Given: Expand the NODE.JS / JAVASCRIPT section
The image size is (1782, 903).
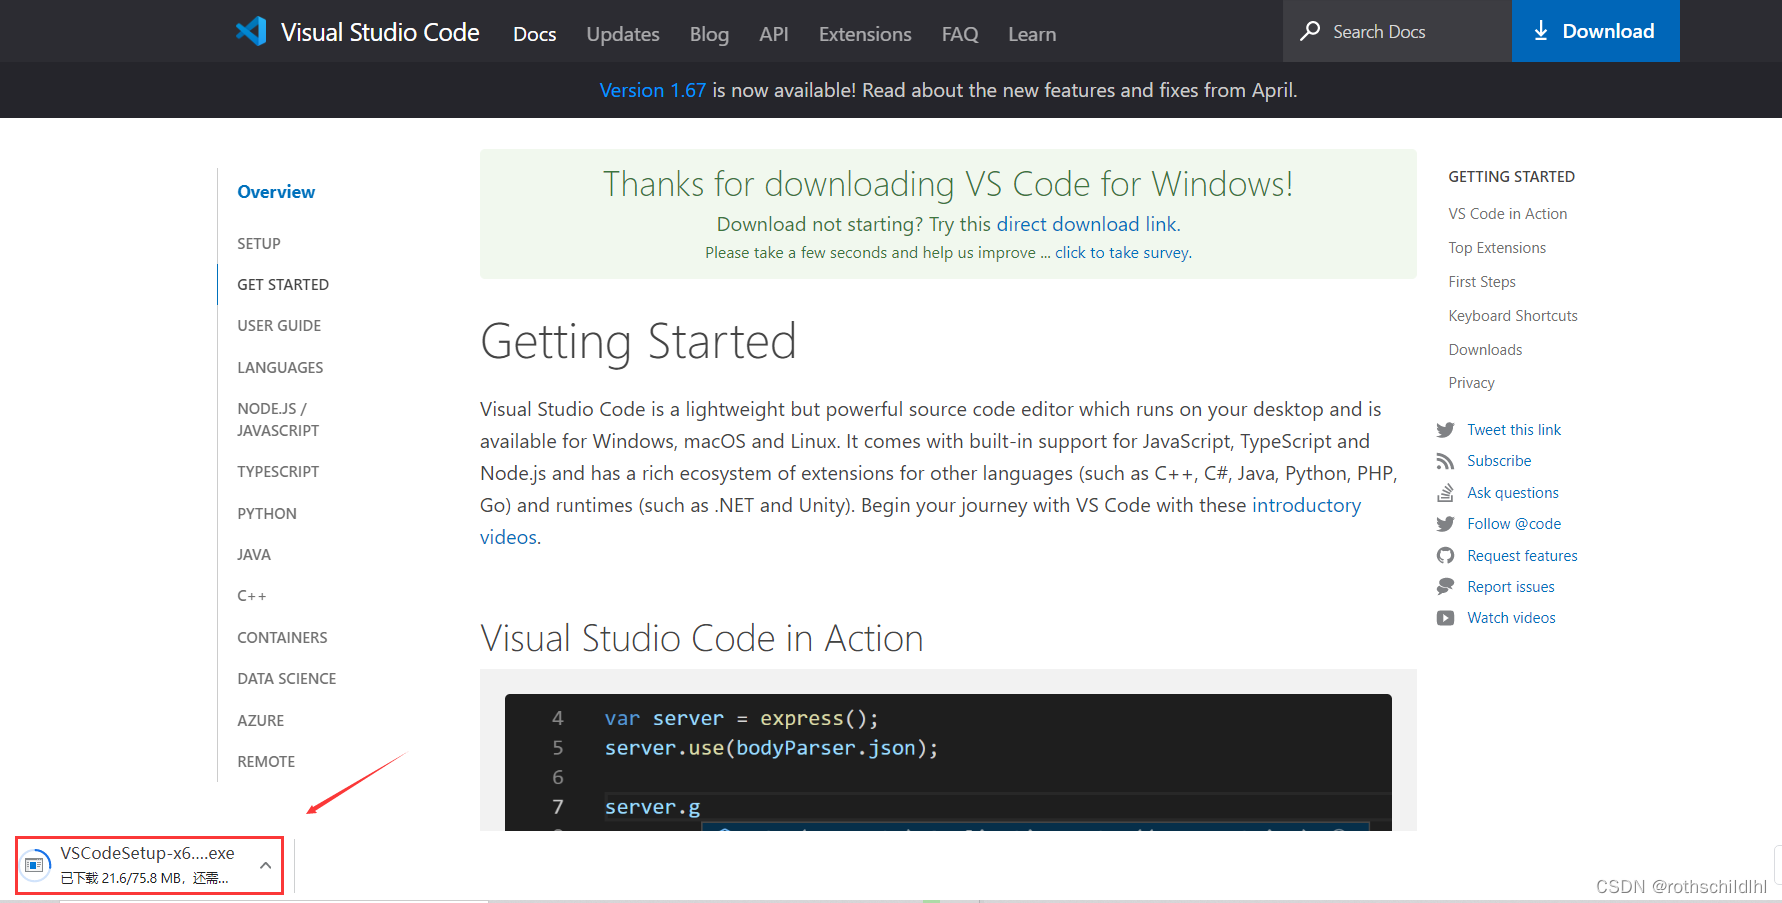Looking at the screenshot, I should tap(278, 420).
